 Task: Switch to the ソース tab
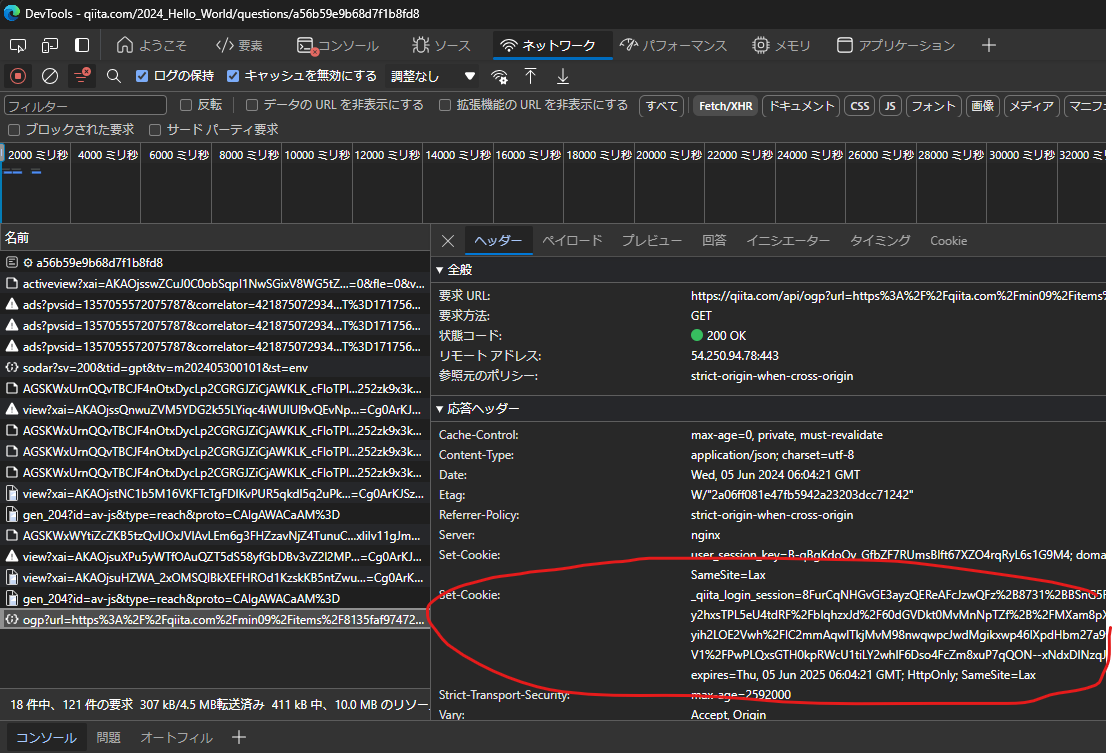tap(441, 45)
